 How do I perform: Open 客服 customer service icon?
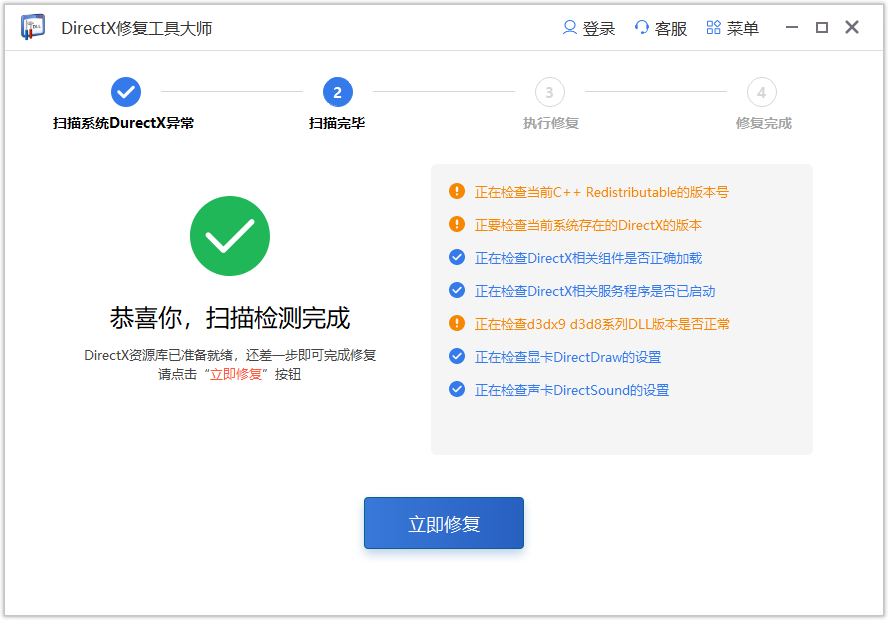[x=640, y=28]
